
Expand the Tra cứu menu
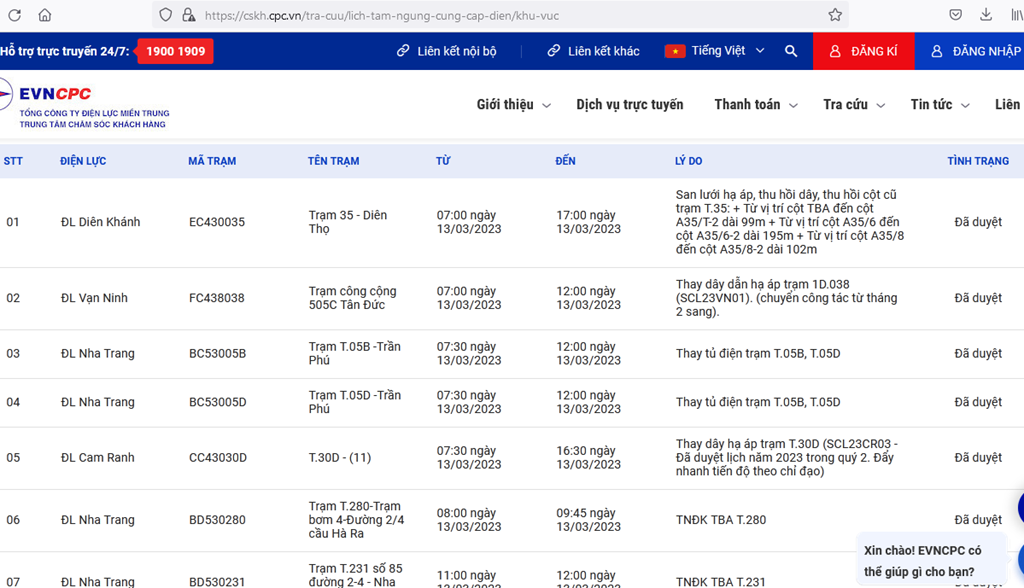(853, 105)
